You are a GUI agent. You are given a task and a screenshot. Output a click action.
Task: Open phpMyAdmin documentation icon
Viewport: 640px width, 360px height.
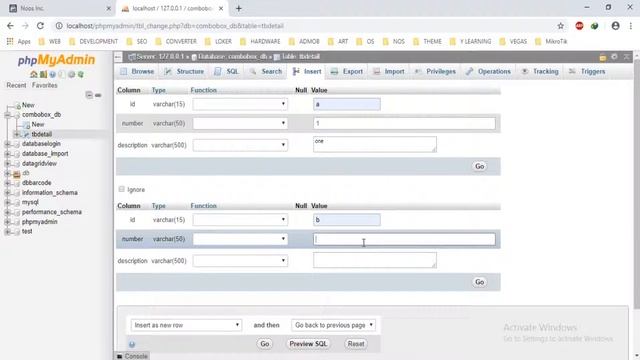[x=53, y=74]
